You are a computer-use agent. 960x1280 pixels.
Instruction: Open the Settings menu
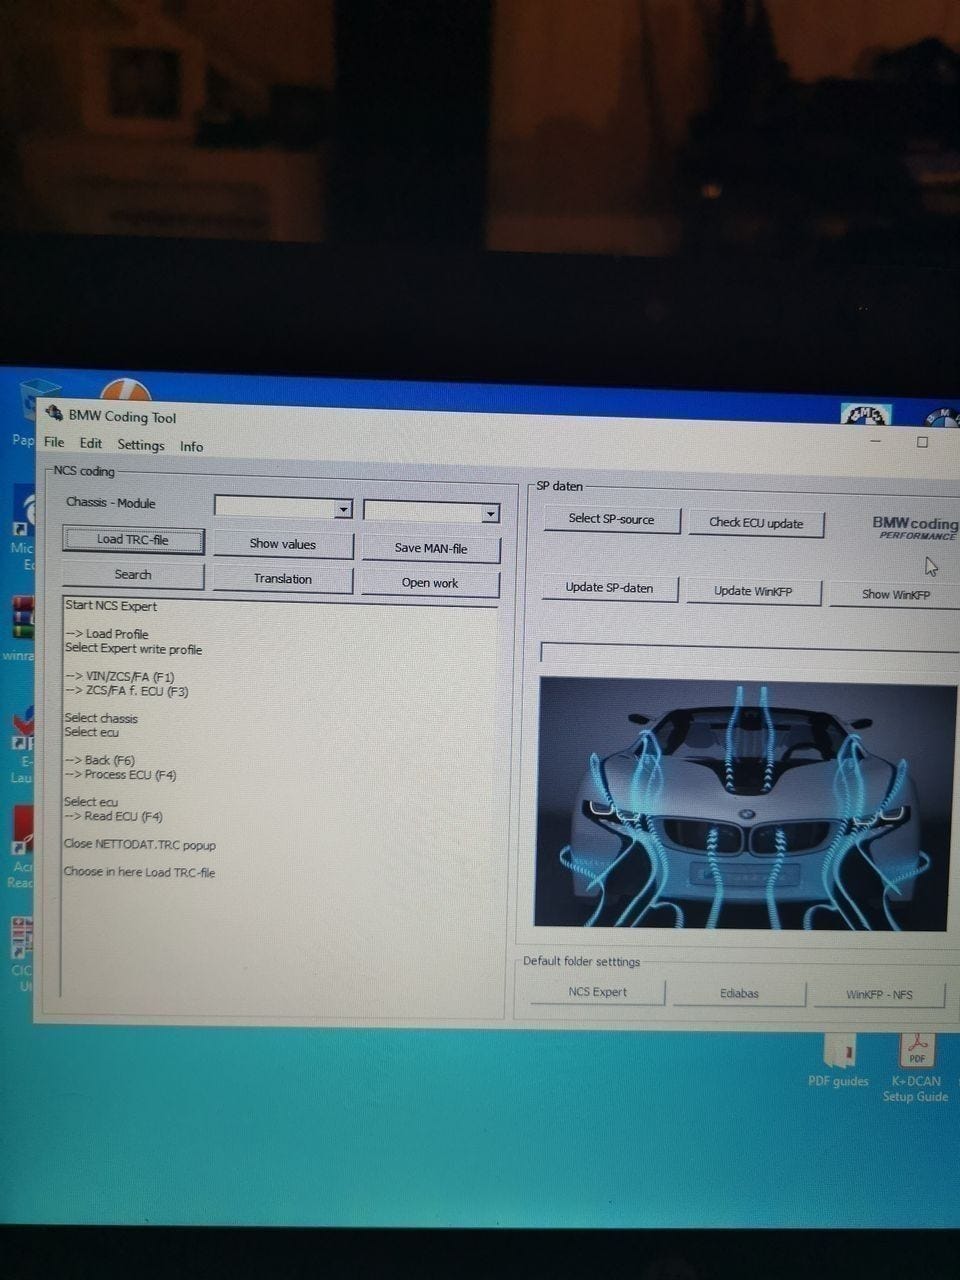point(141,445)
